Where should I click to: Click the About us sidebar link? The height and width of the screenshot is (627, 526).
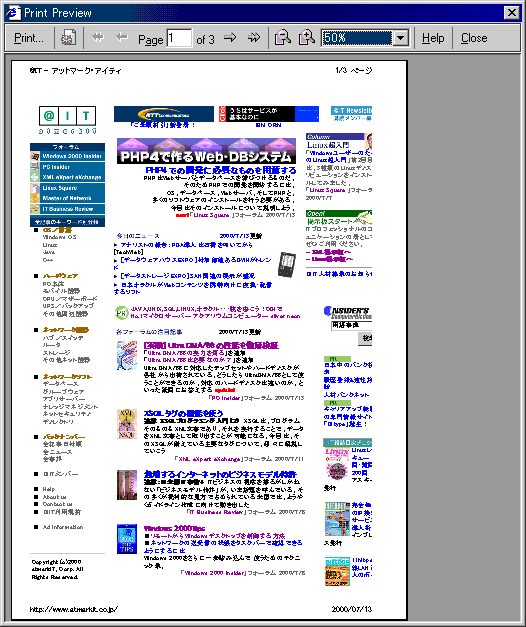click(x=55, y=497)
